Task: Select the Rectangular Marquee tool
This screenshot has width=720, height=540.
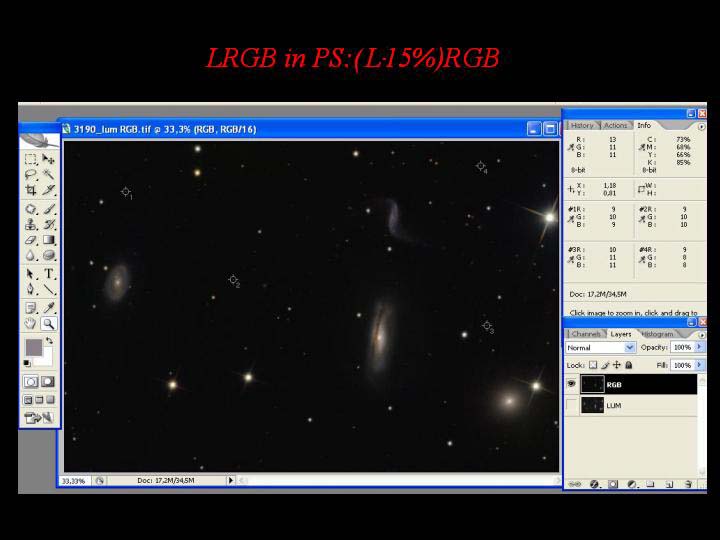Action: tap(31, 159)
